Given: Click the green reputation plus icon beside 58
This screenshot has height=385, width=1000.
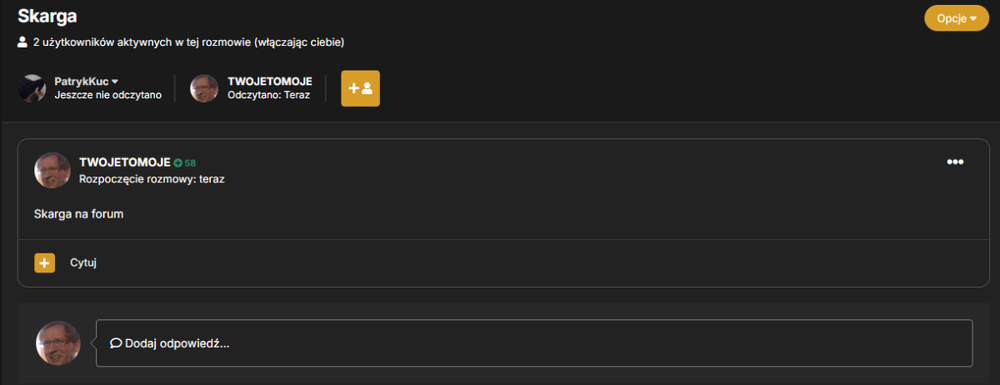Looking at the screenshot, I should [x=178, y=163].
